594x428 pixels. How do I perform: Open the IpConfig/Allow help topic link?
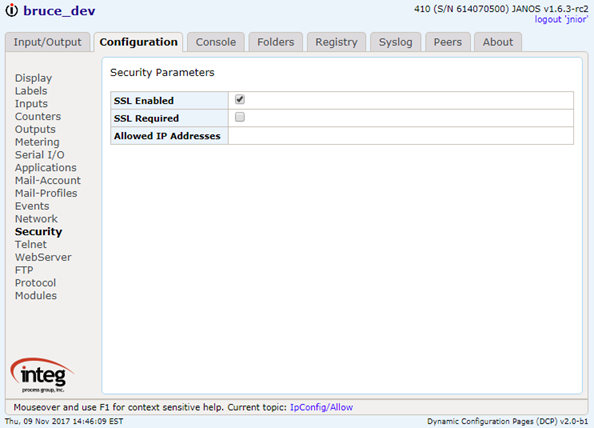[x=321, y=407]
